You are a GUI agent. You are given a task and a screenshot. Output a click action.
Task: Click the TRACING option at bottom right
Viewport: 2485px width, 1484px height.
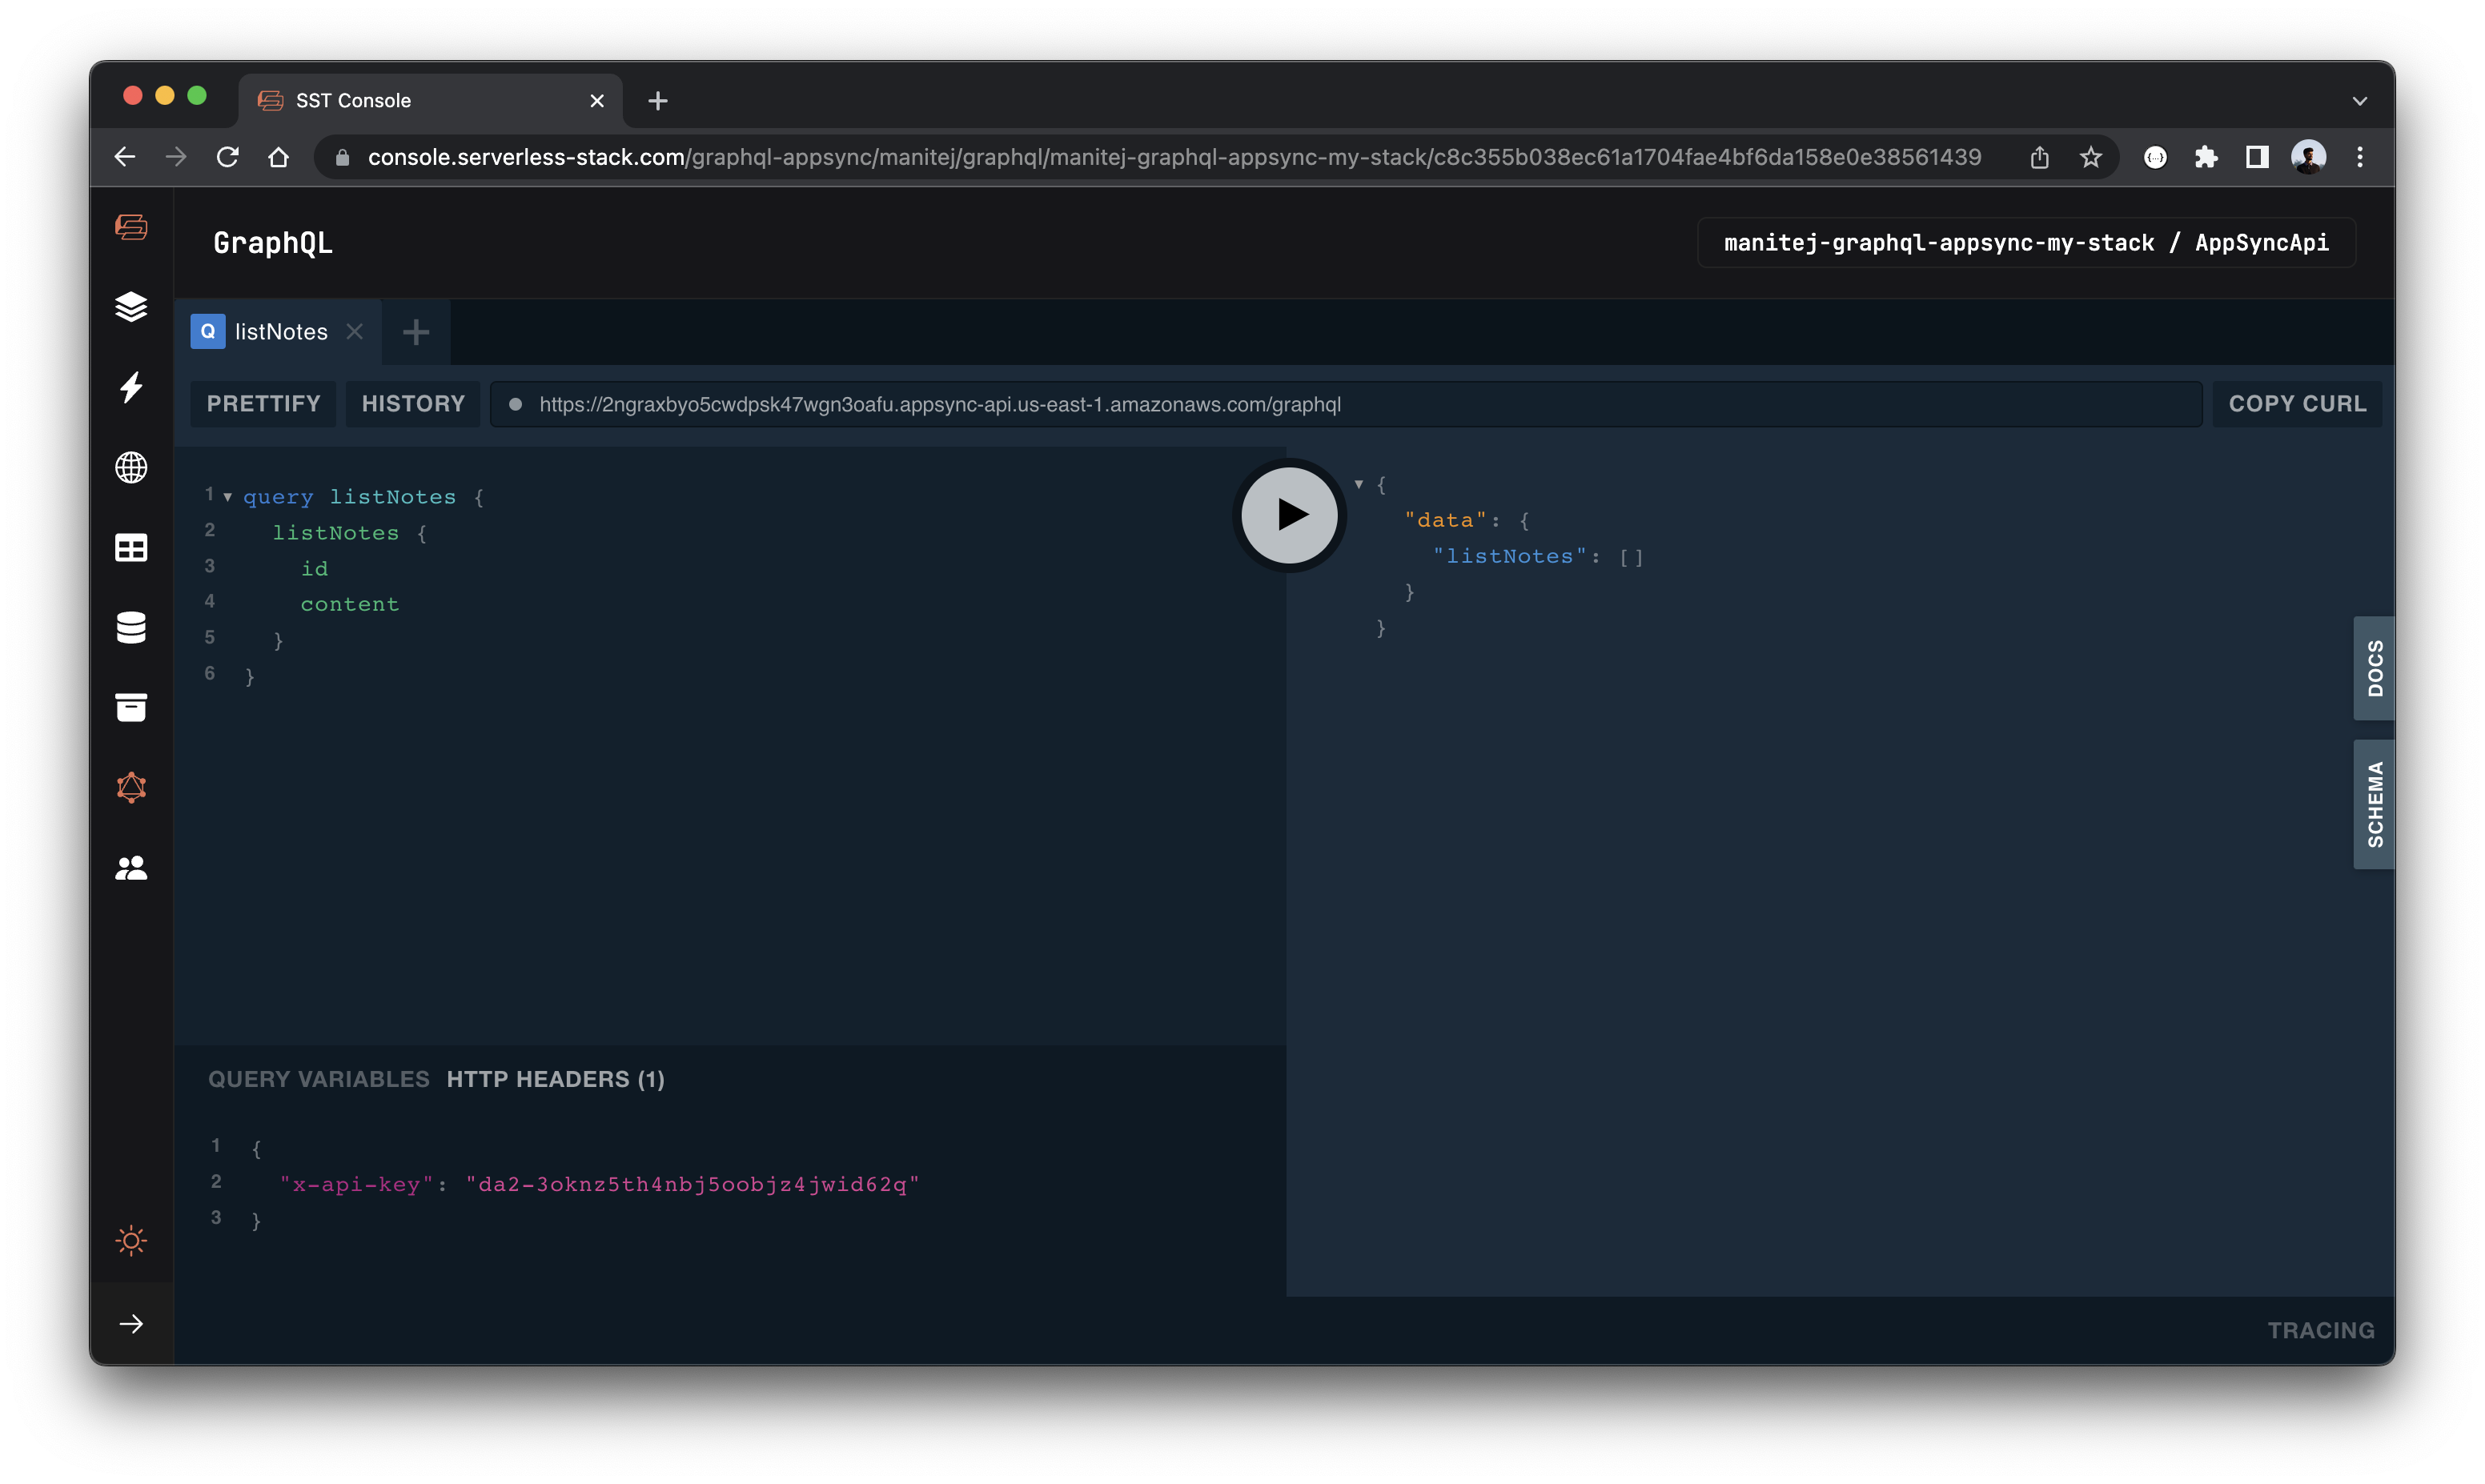[2319, 1329]
